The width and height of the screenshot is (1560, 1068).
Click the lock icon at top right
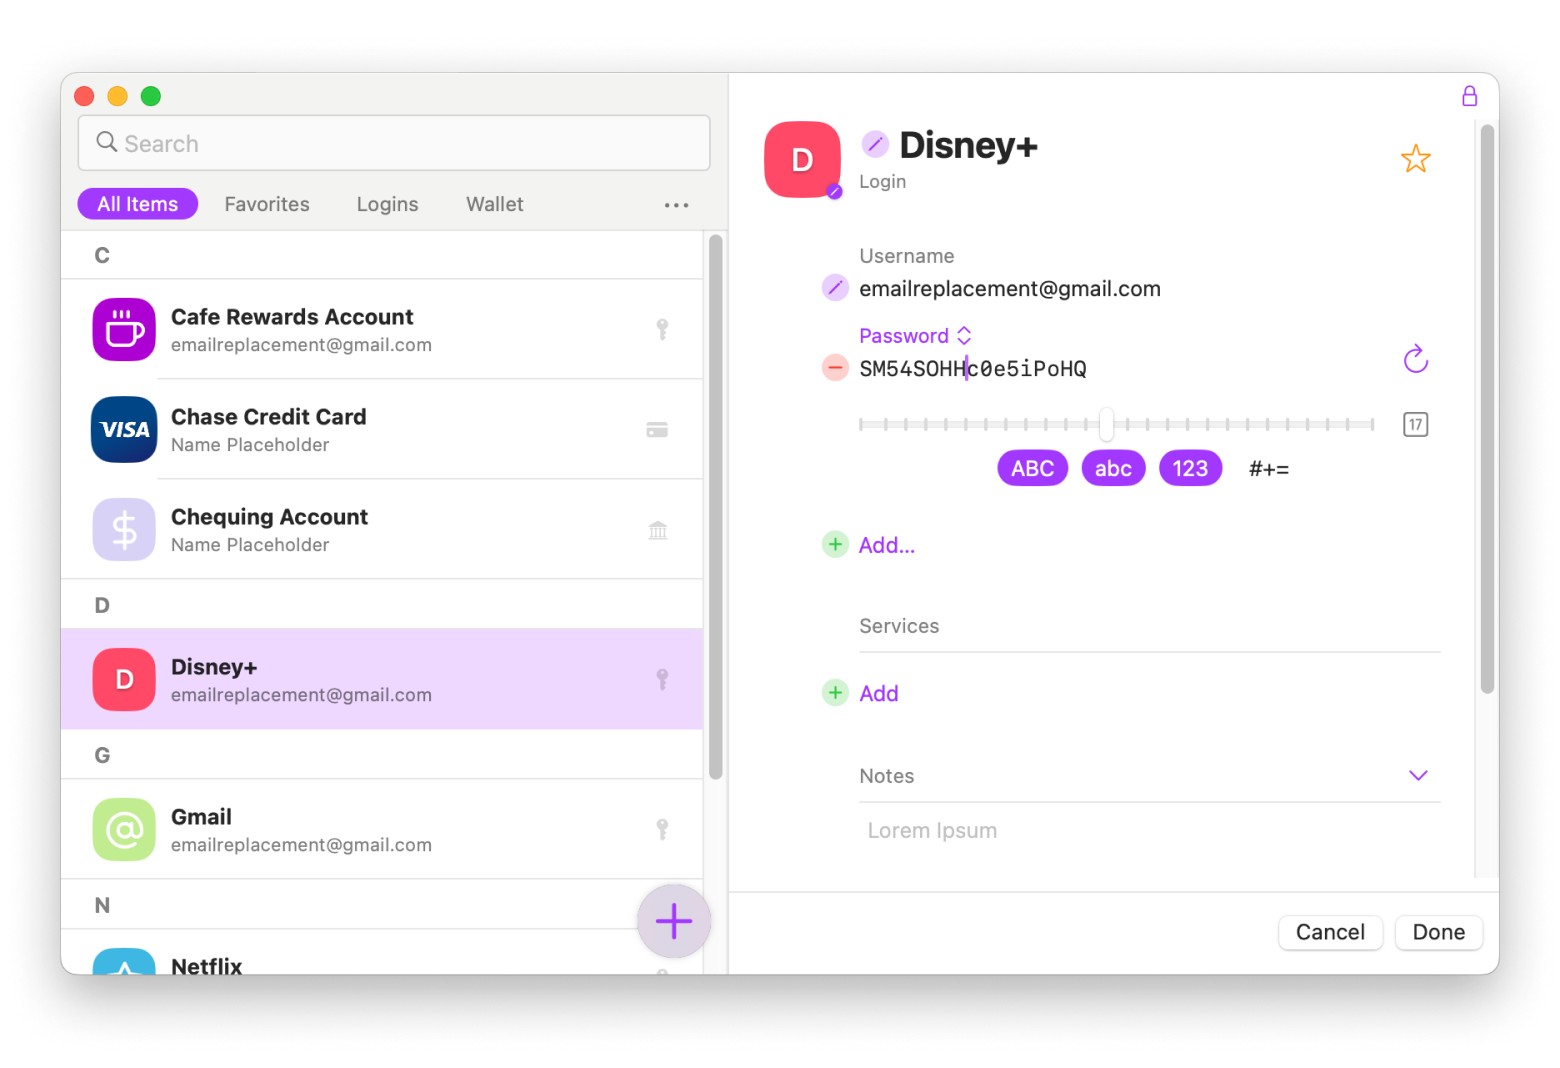click(x=1469, y=96)
